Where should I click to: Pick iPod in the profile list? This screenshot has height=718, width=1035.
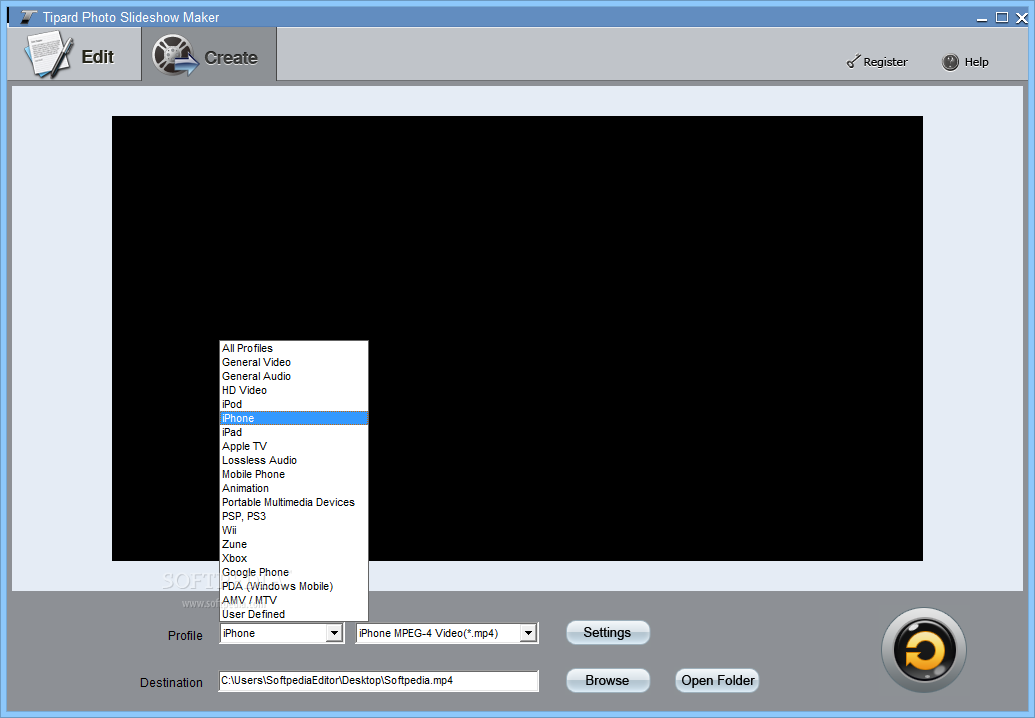point(293,404)
